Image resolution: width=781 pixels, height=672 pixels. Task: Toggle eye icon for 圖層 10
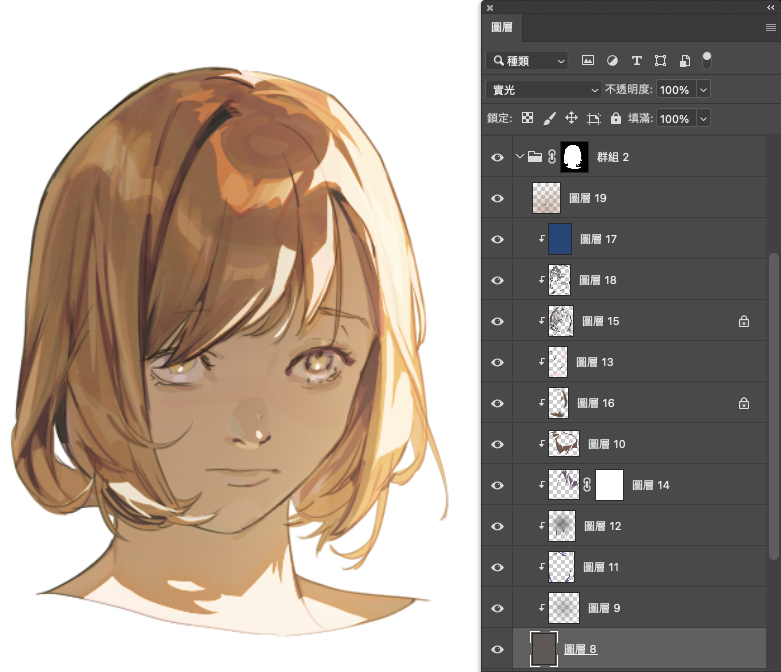[x=497, y=444]
